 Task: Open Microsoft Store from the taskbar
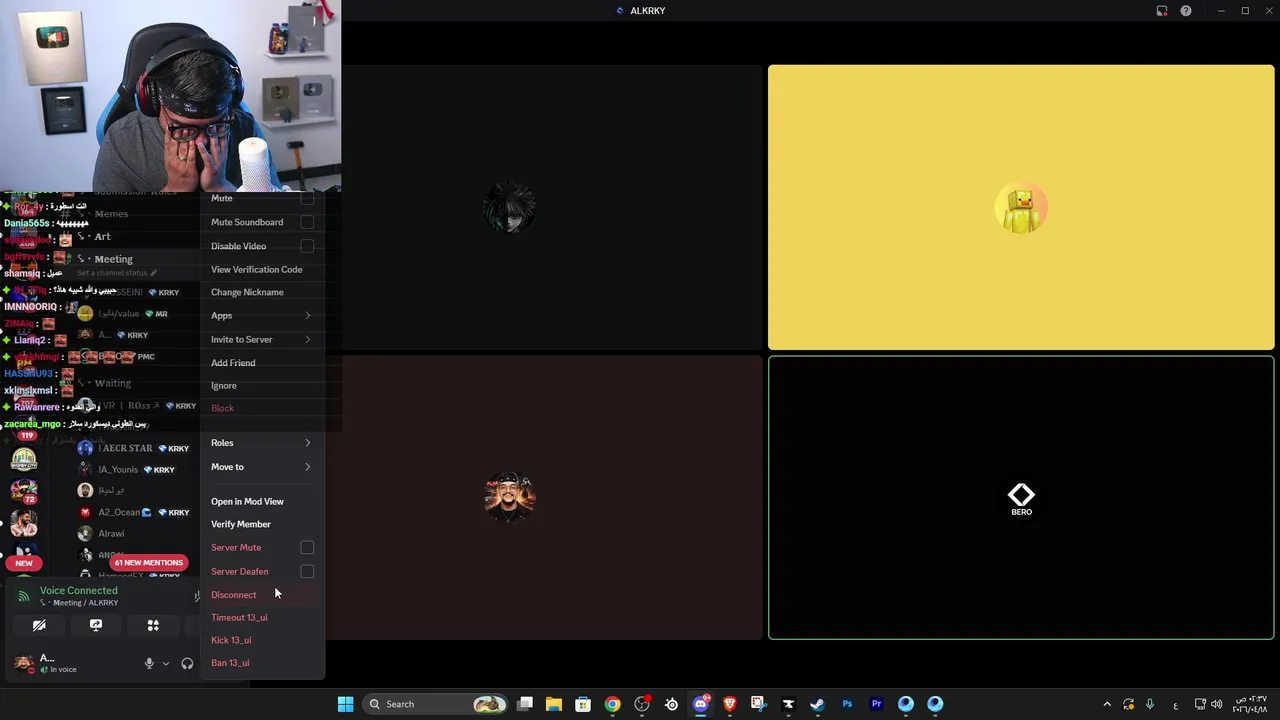pyautogui.click(x=583, y=704)
